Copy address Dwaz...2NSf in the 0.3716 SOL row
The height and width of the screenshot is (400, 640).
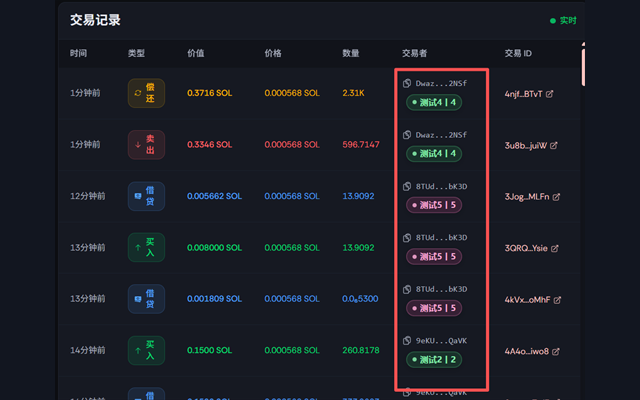pos(407,83)
